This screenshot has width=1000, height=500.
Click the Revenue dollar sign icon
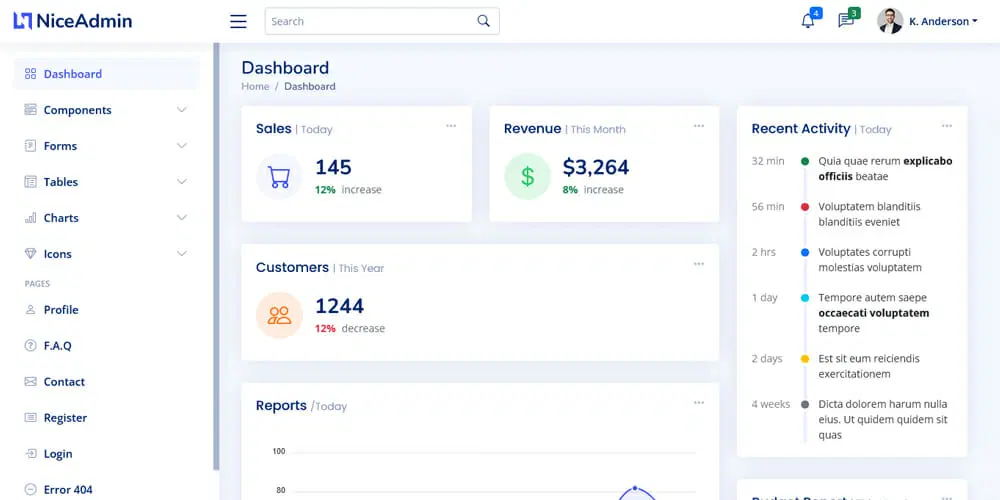527,177
